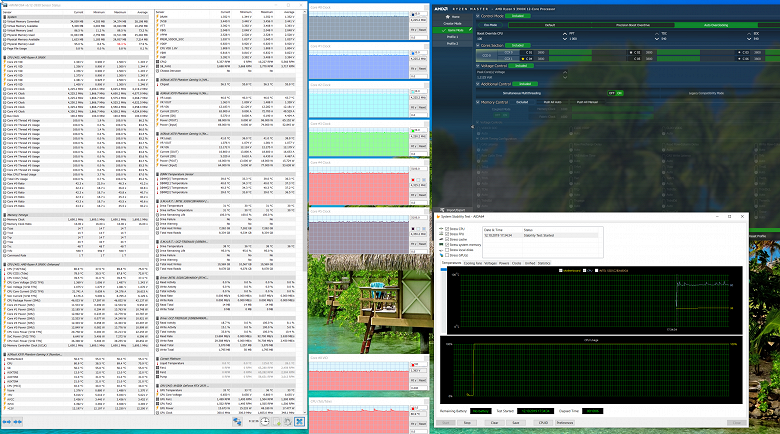Click the pencil edit icon beside Game Mode

point(471,31)
